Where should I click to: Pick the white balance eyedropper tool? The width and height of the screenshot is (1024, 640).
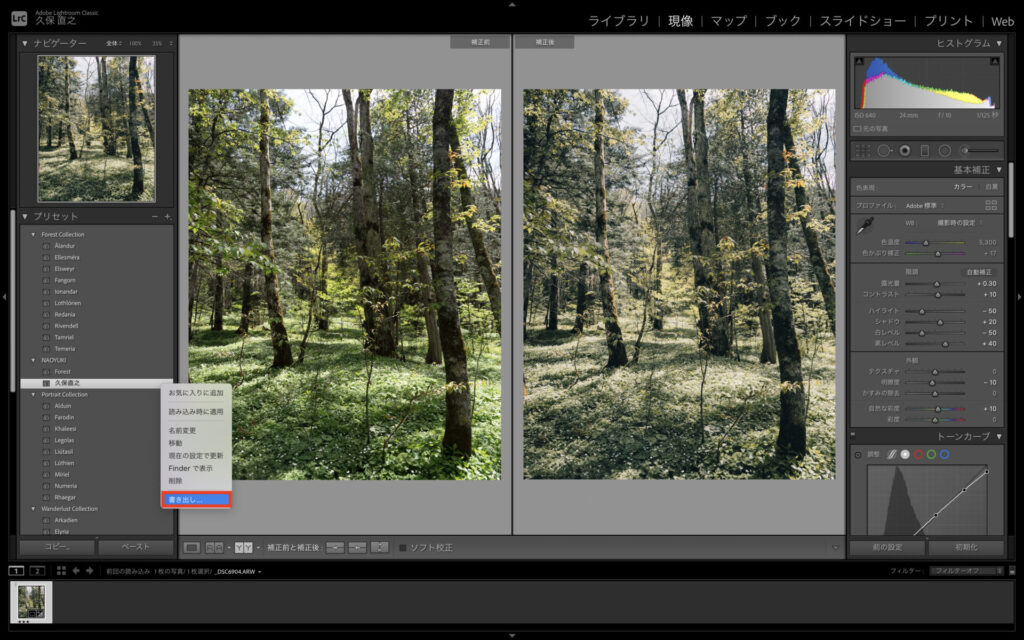pyautogui.click(x=865, y=226)
